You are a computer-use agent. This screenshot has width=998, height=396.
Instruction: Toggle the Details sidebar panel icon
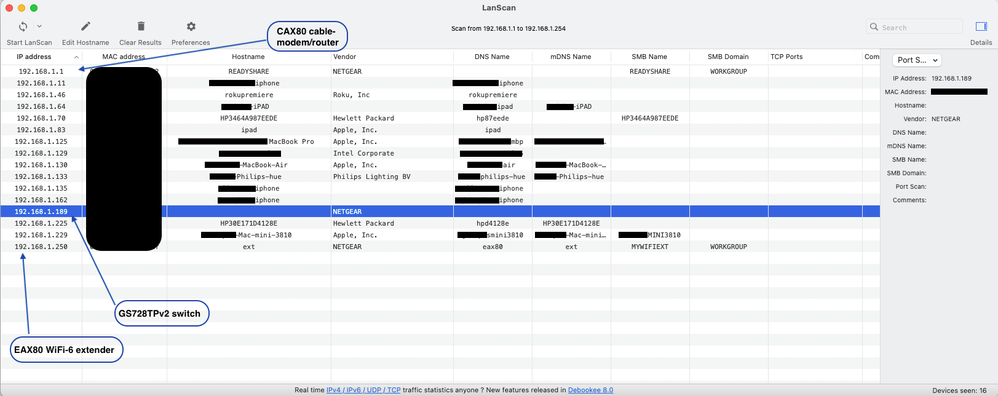[x=981, y=27]
